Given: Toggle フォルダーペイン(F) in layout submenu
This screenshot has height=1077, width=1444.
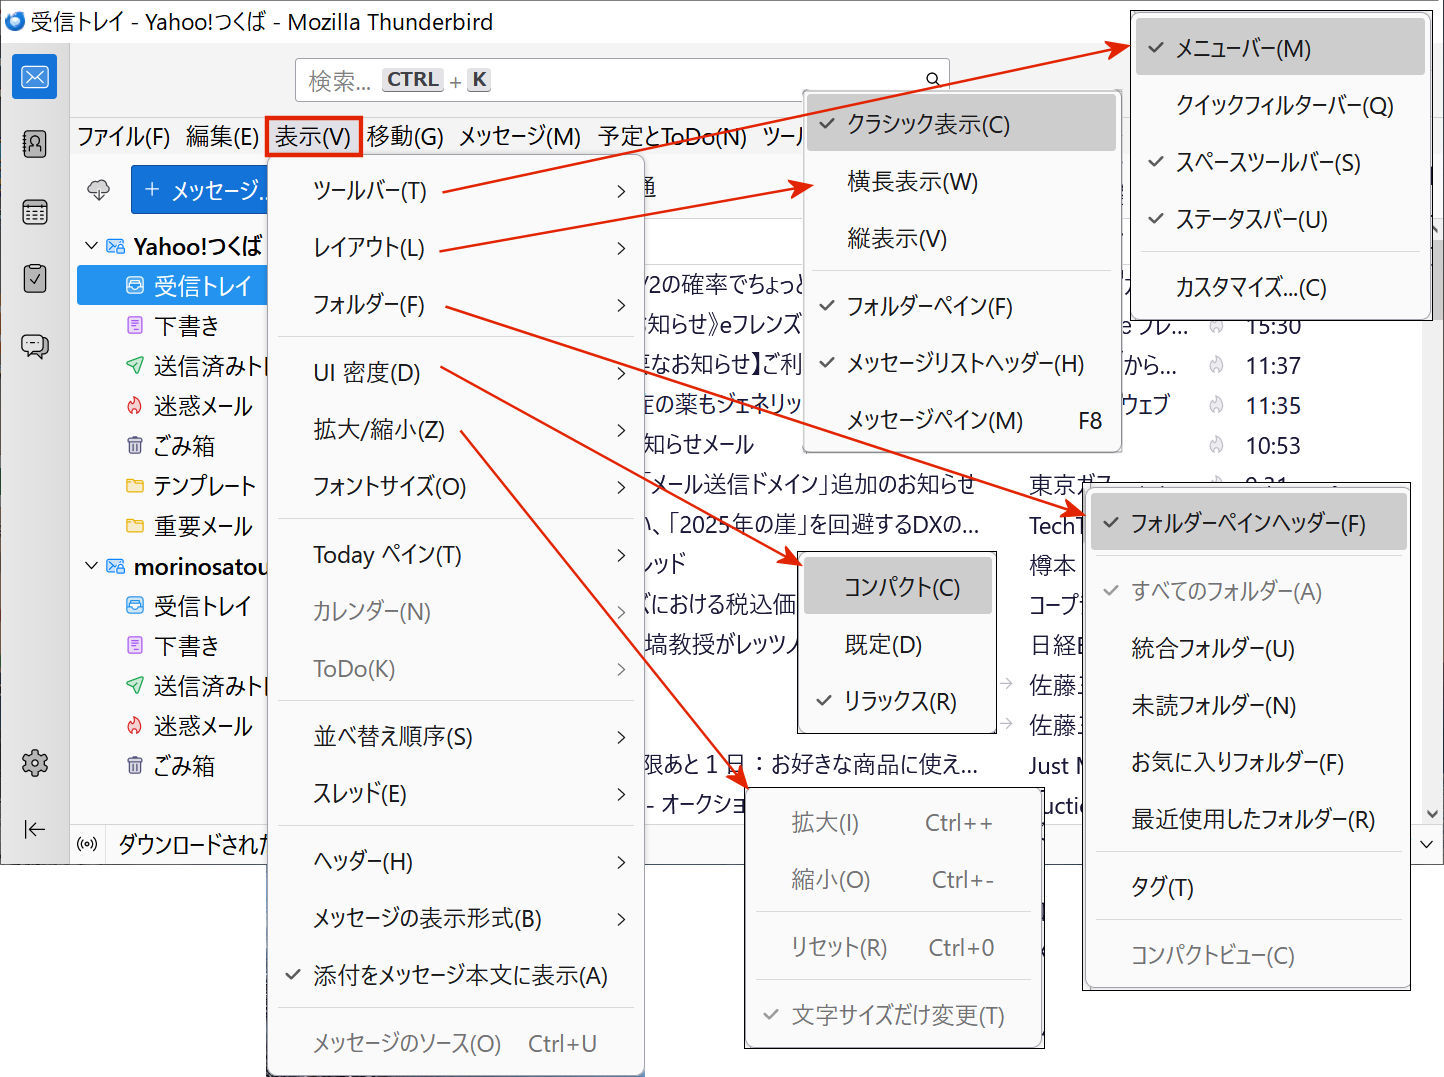Looking at the screenshot, I should [929, 307].
